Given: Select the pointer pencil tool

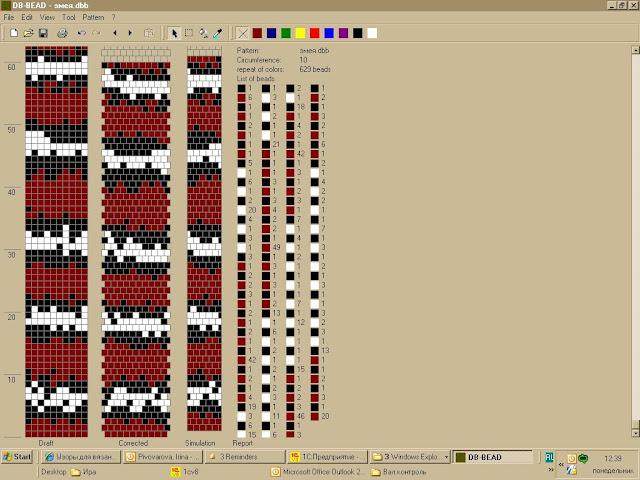Looking at the screenshot, I should pyautogui.click(x=174, y=33).
